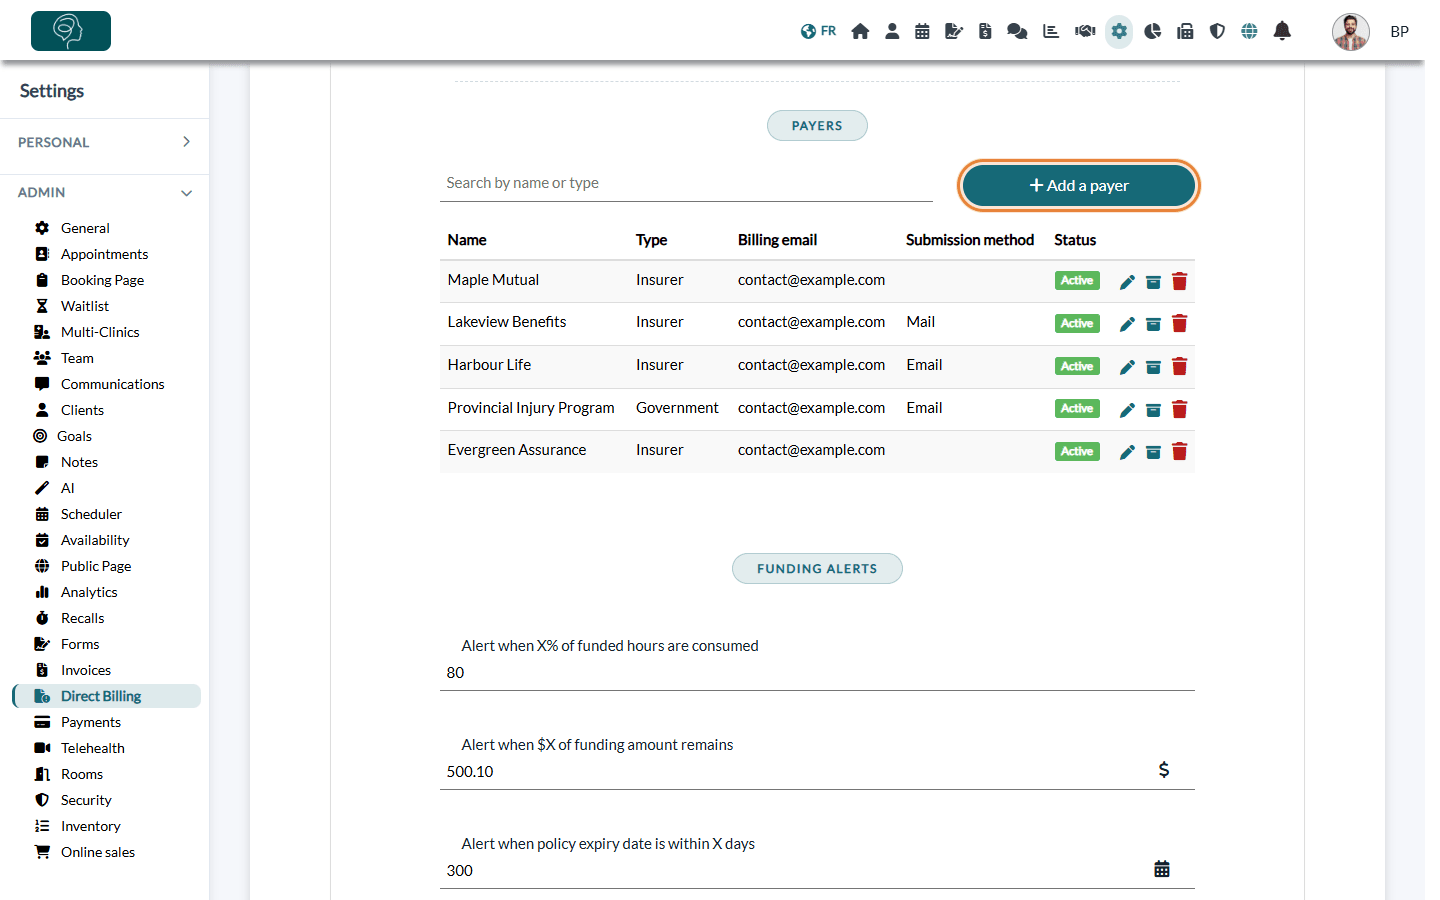Edit the Provincial Injury Program payer

[1127, 410]
